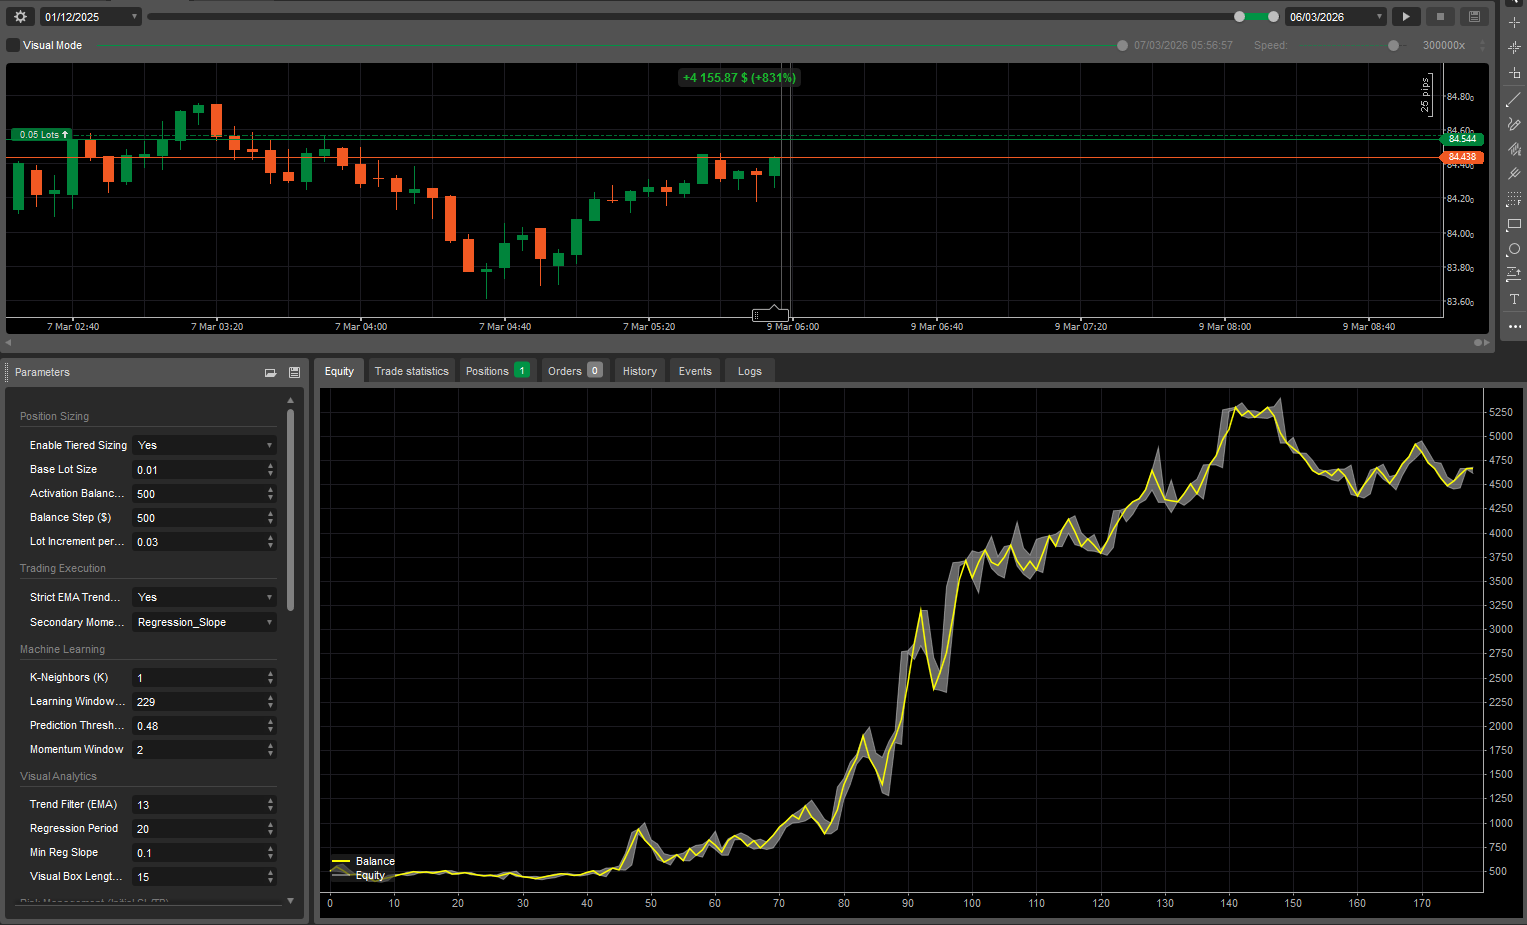Image resolution: width=1527 pixels, height=925 pixels.
Task: Start the backtest with the play button
Action: 1406,16
